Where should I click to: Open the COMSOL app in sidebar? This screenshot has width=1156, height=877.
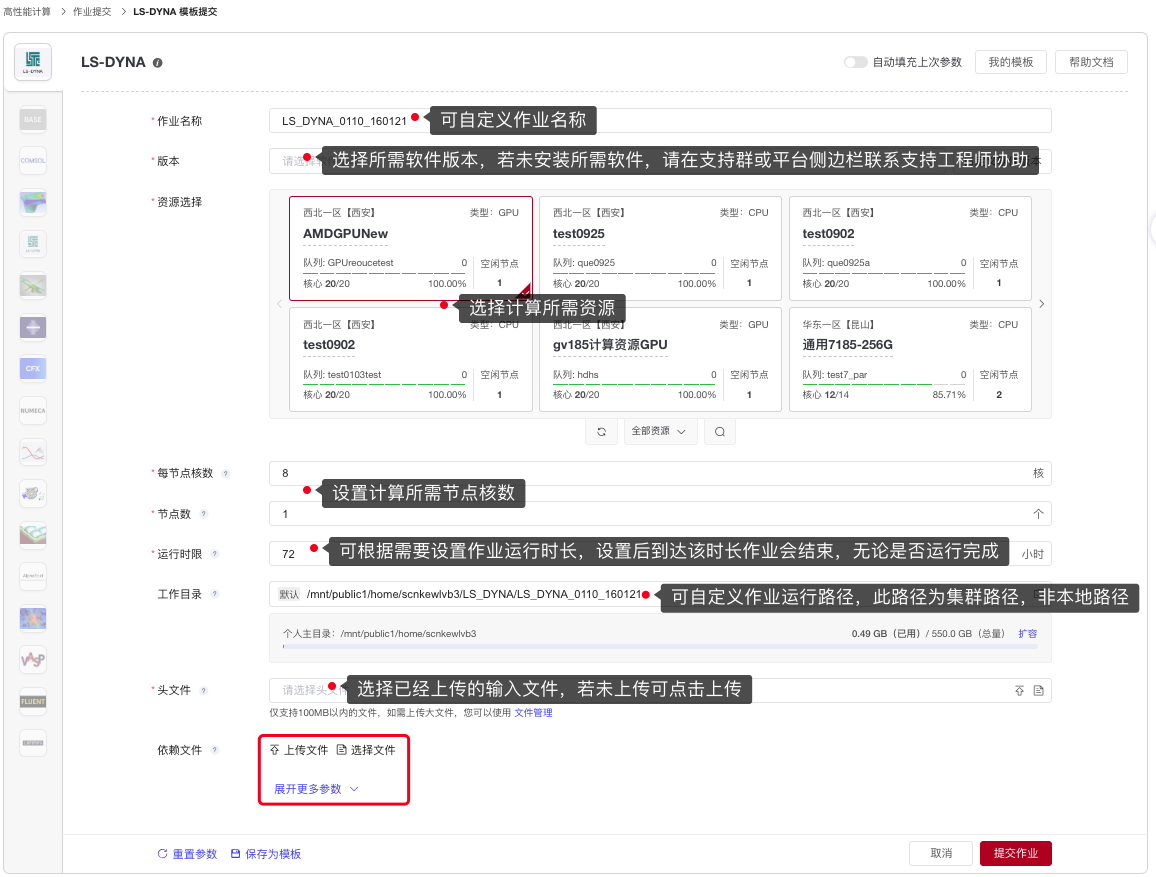33,161
